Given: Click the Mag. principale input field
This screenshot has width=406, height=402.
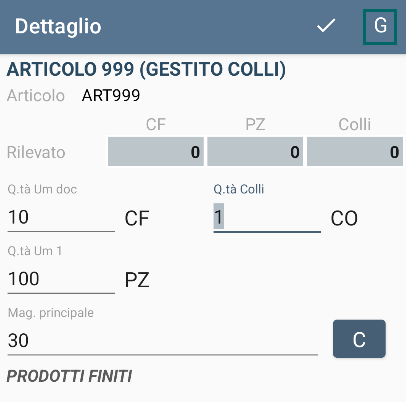Looking at the screenshot, I should [x=163, y=341].
